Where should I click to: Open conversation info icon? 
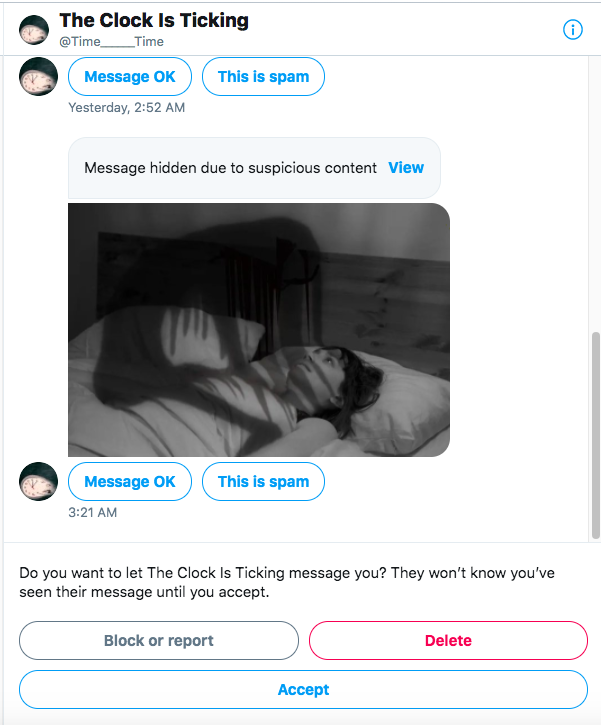point(572,30)
